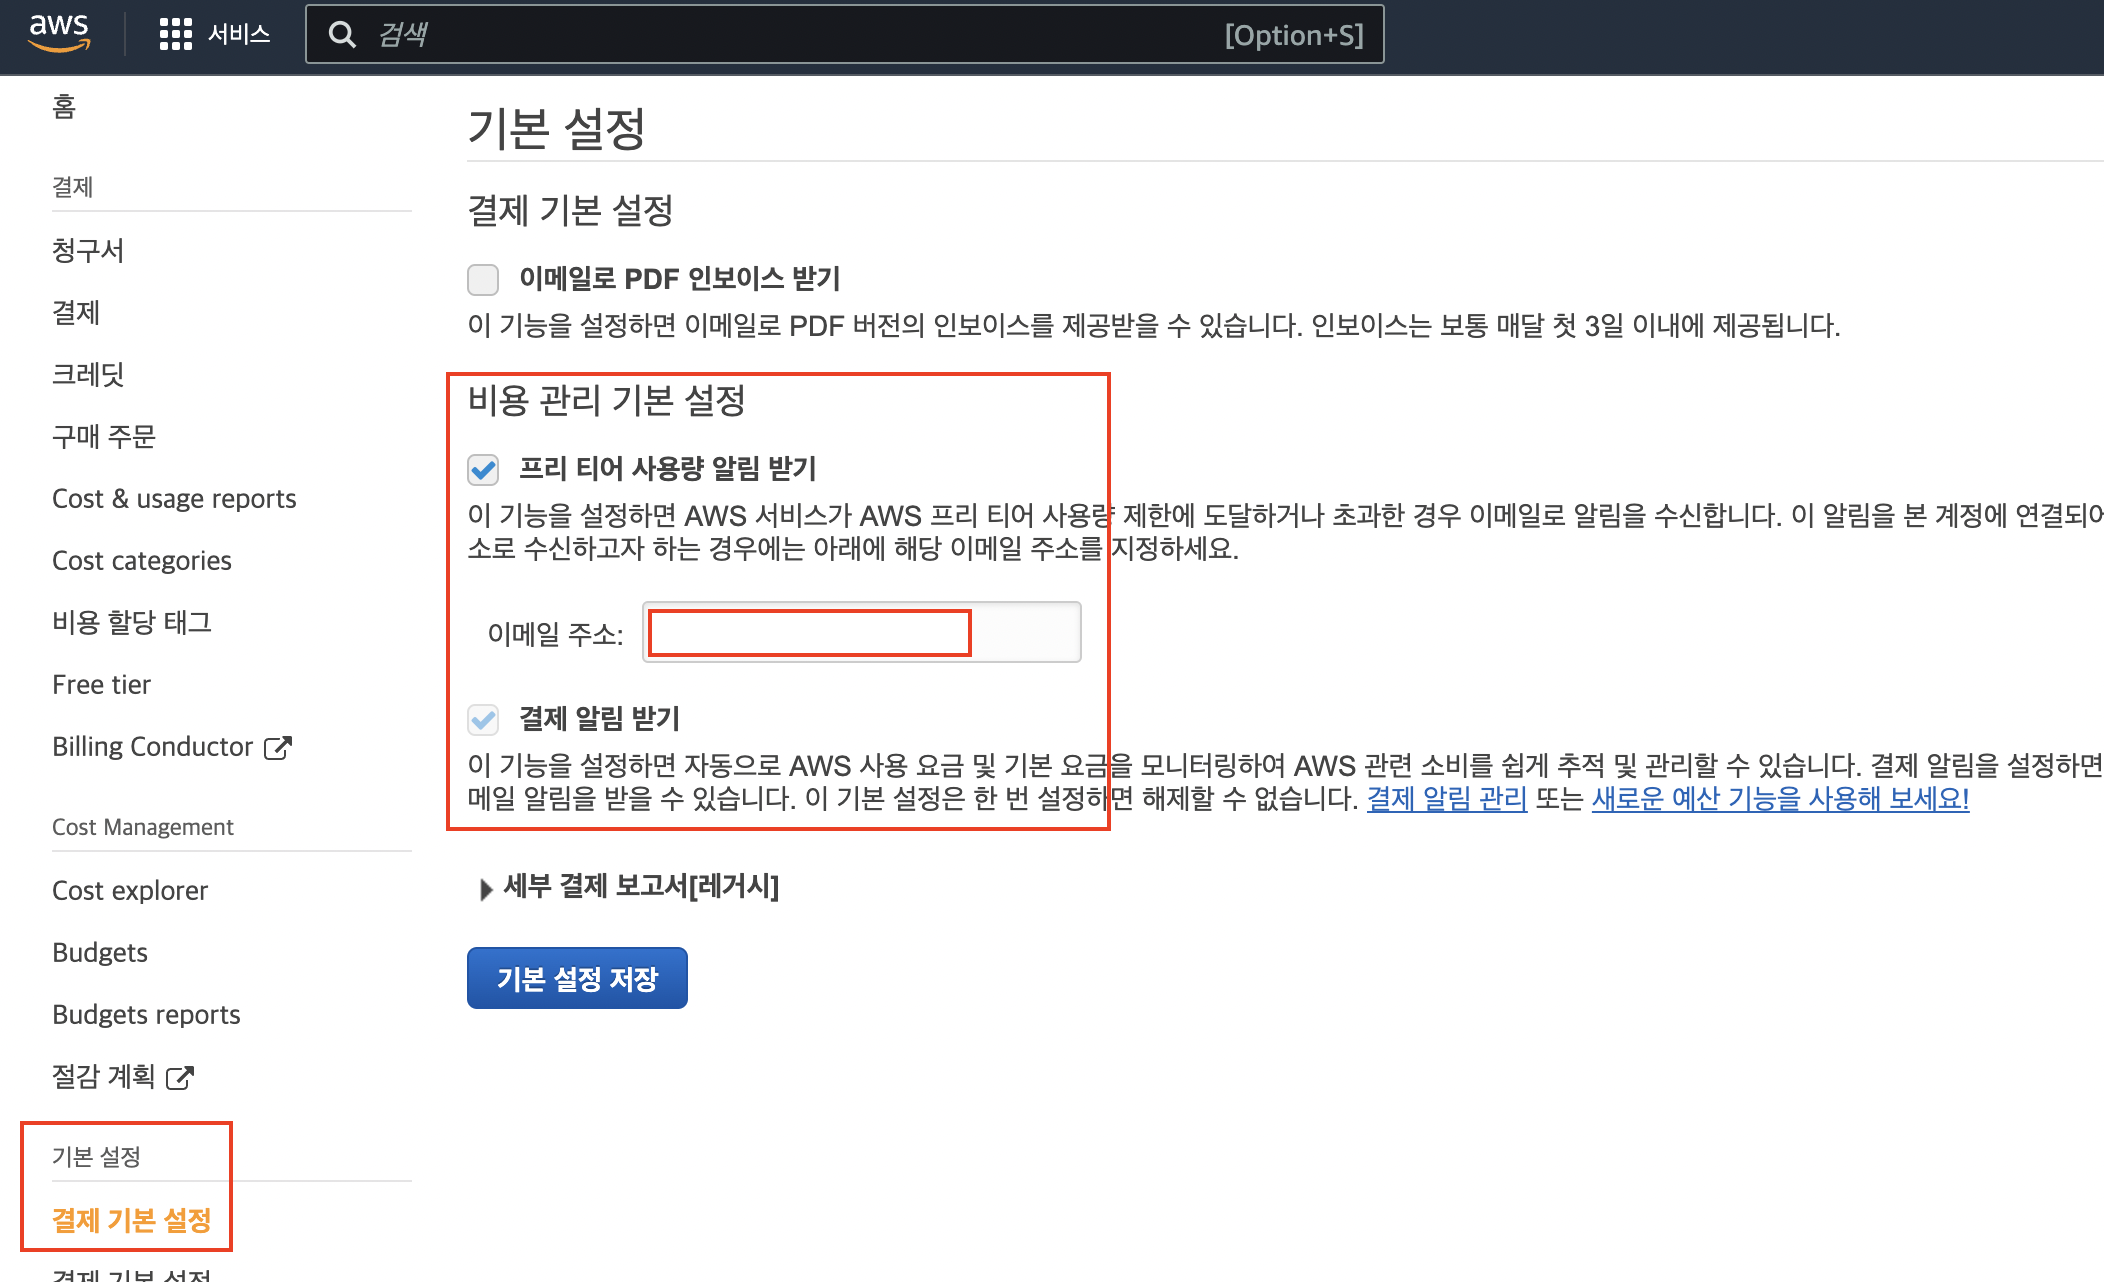Click external link icon beside 절감 계획
The height and width of the screenshot is (1282, 2104).
179,1078
